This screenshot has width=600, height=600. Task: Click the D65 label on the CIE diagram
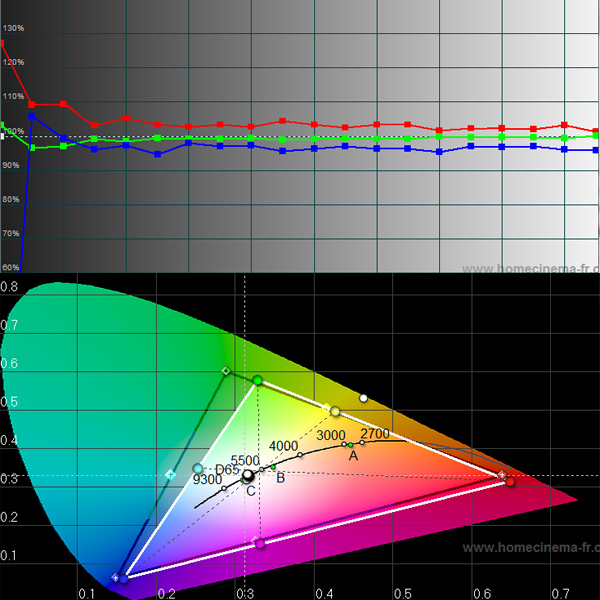227,470
